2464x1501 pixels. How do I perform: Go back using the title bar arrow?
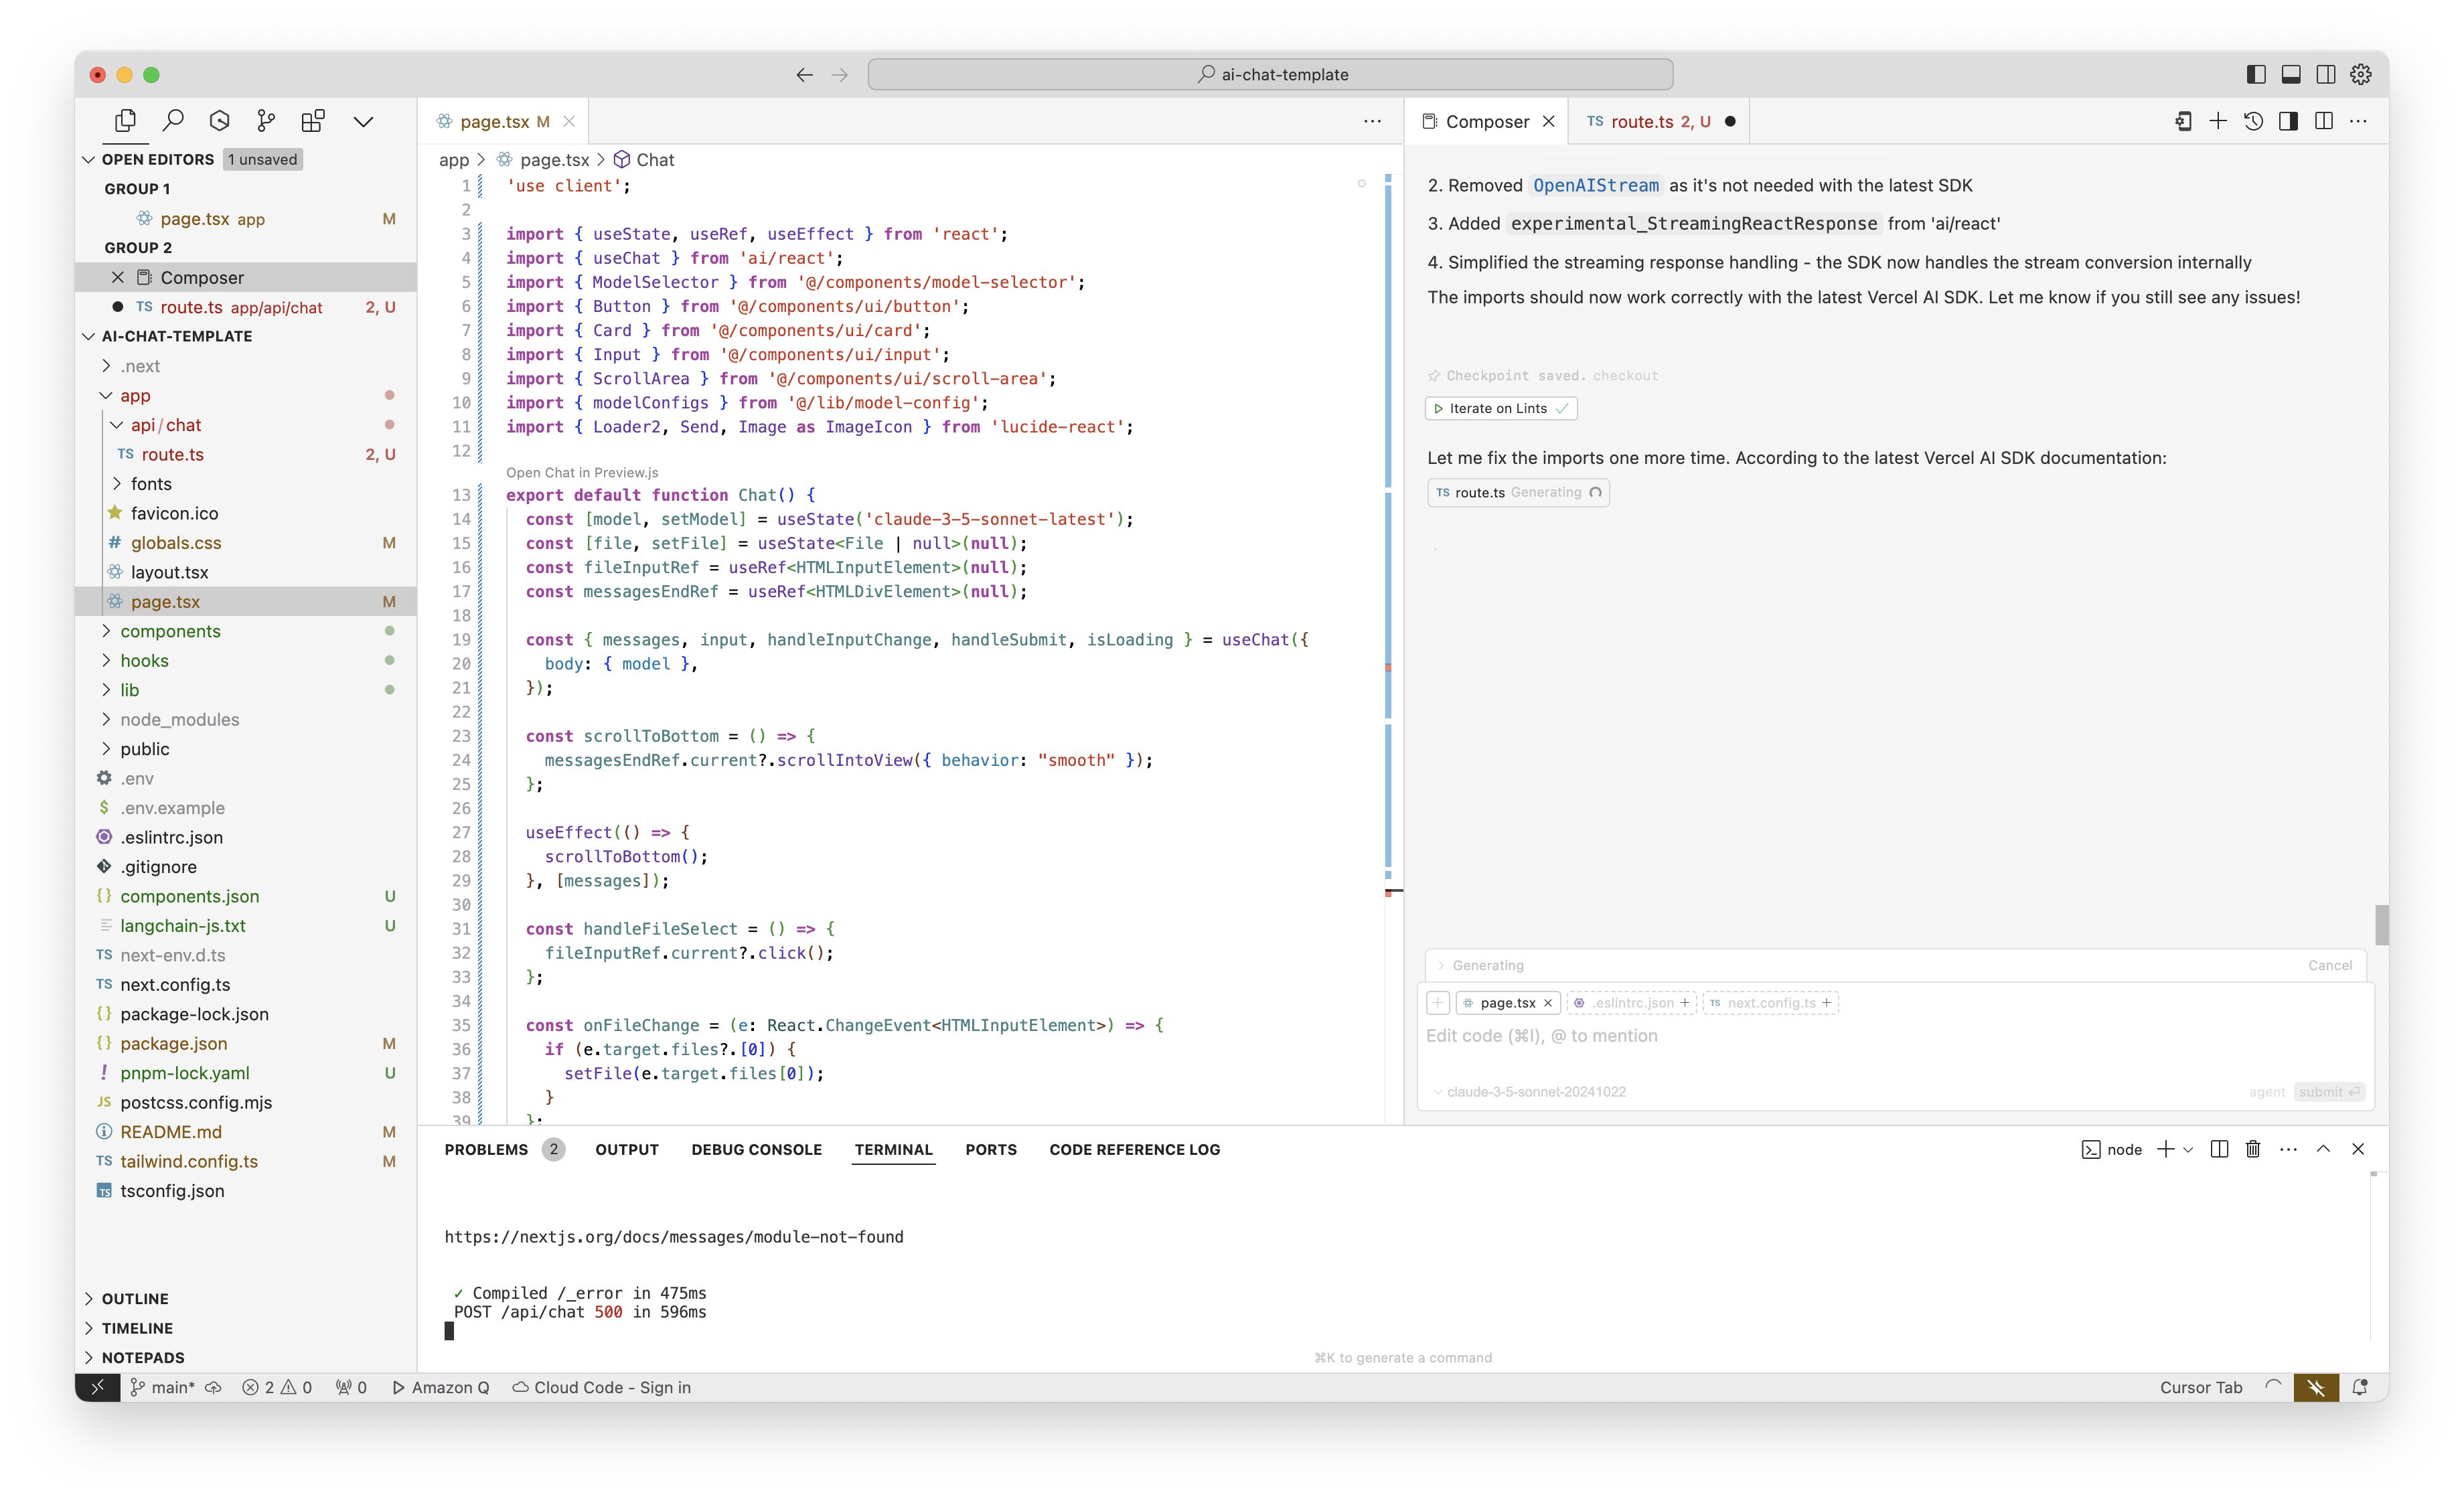point(804,75)
